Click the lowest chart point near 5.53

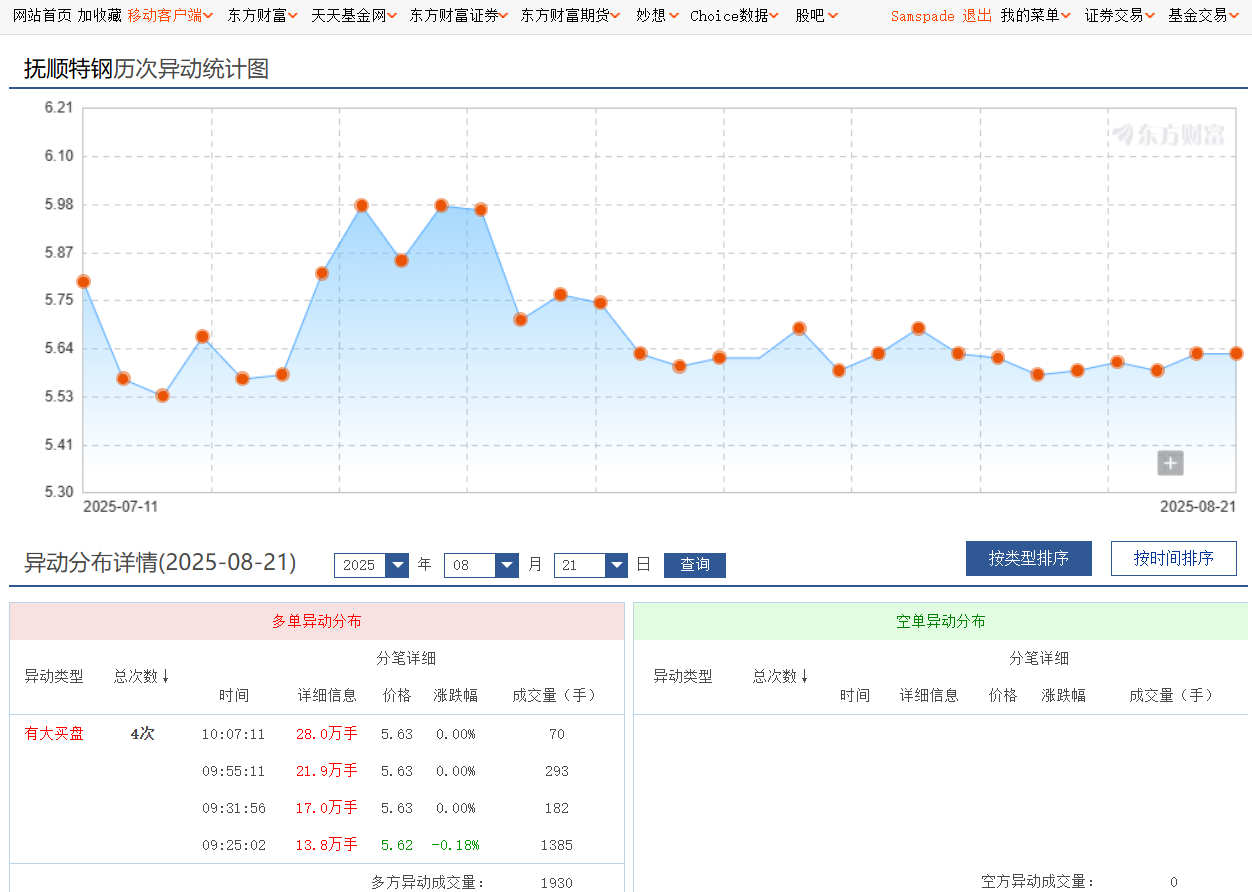[x=163, y=396]
